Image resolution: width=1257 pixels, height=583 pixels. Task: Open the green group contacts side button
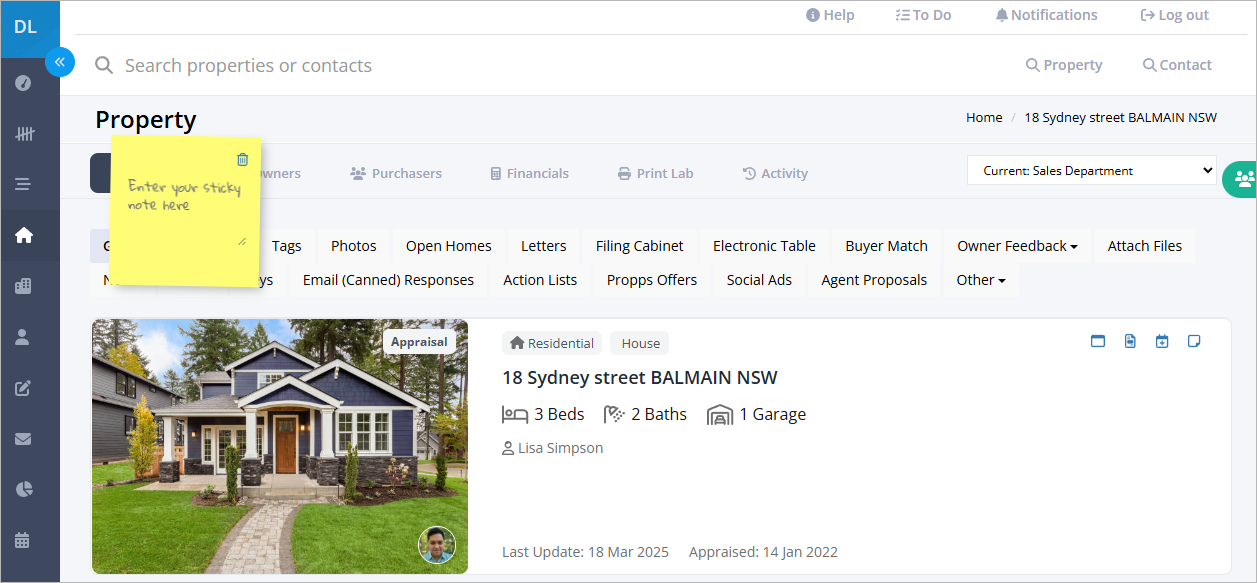coord(1242,178)
